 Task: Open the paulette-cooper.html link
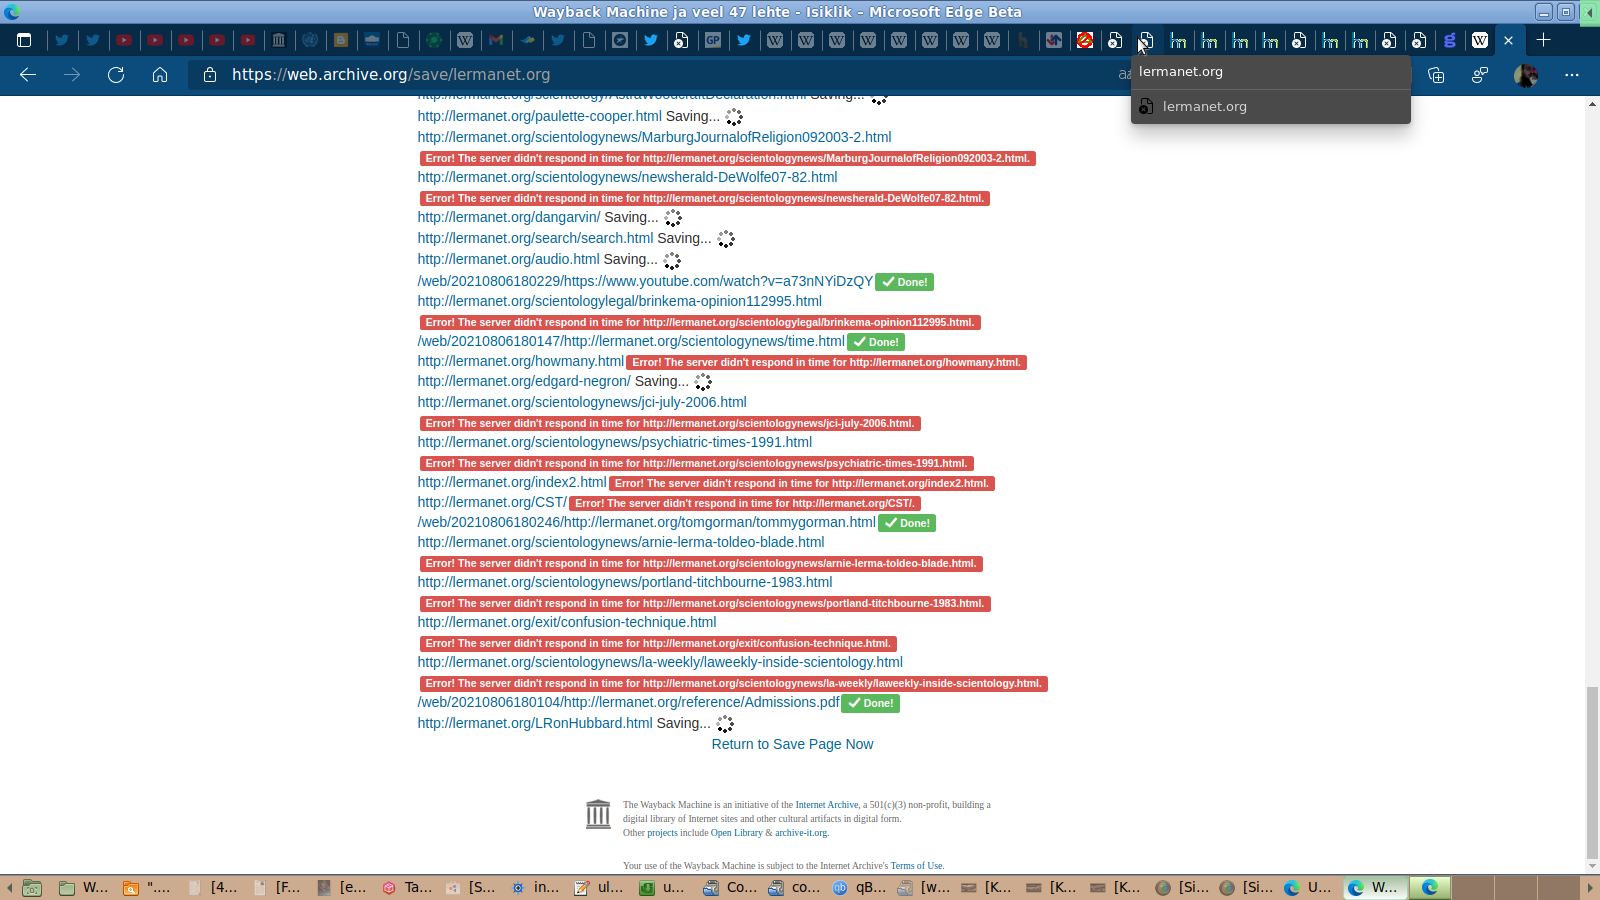(540, 116)
